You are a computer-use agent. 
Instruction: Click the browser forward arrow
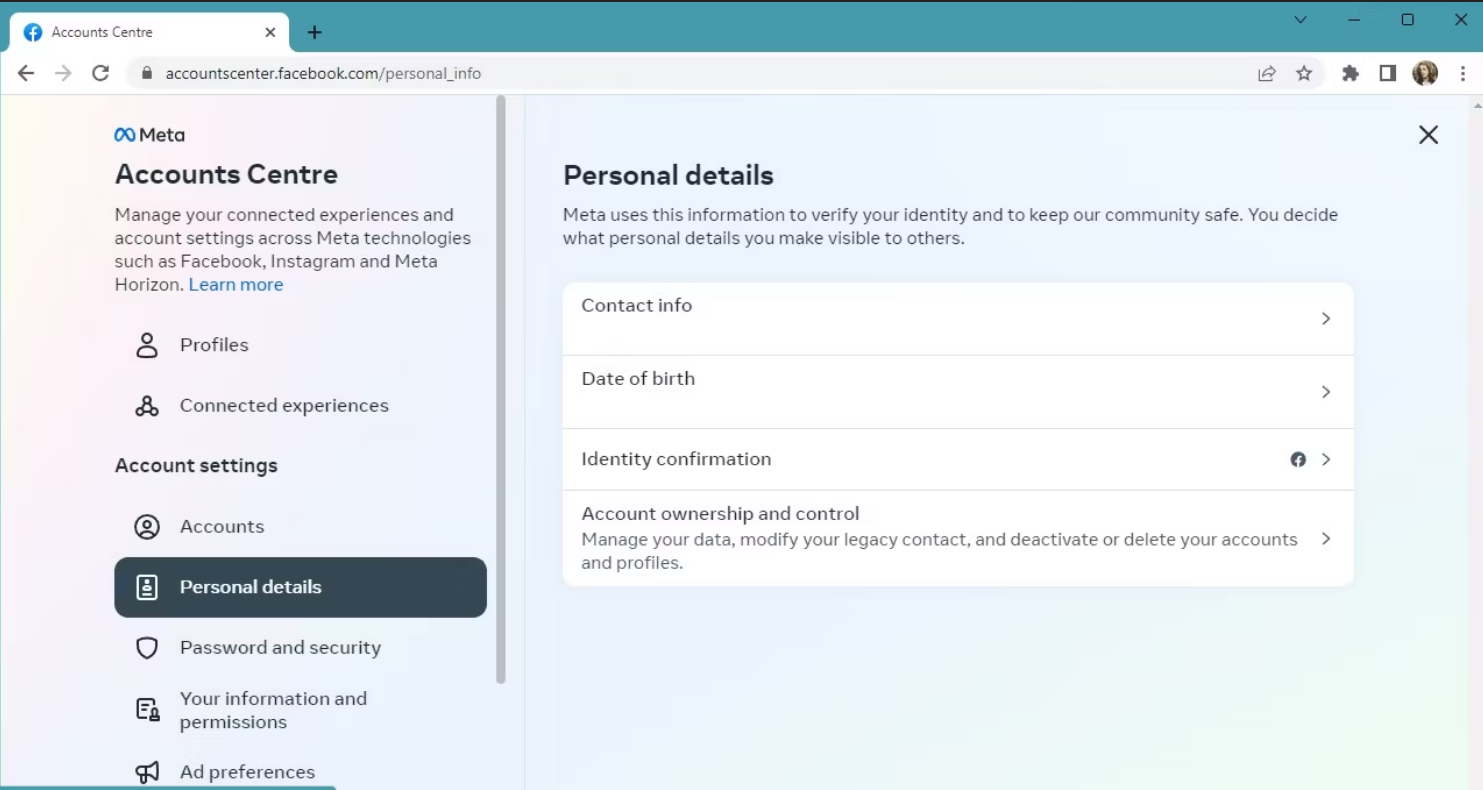(x=63, y=73)
